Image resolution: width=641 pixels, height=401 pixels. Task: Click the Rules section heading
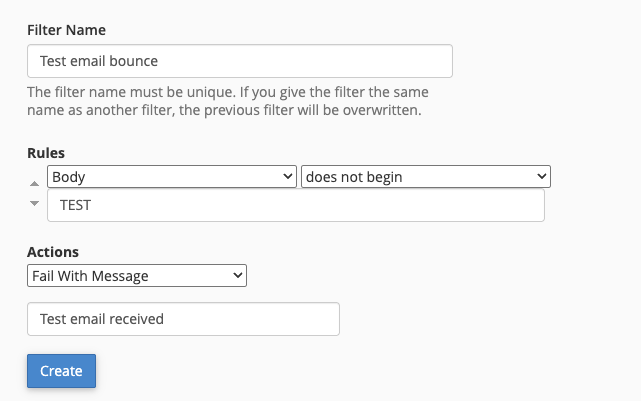click(46, 153)
